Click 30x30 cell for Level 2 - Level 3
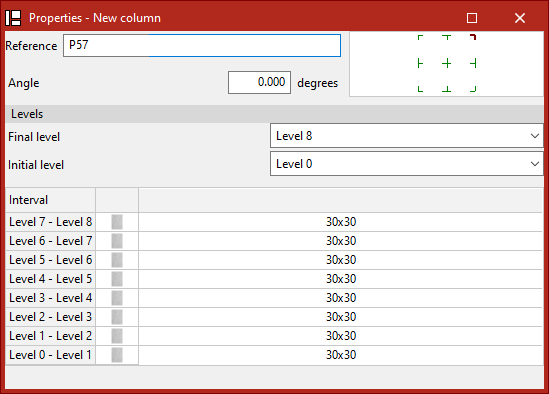 pos(341,317)
